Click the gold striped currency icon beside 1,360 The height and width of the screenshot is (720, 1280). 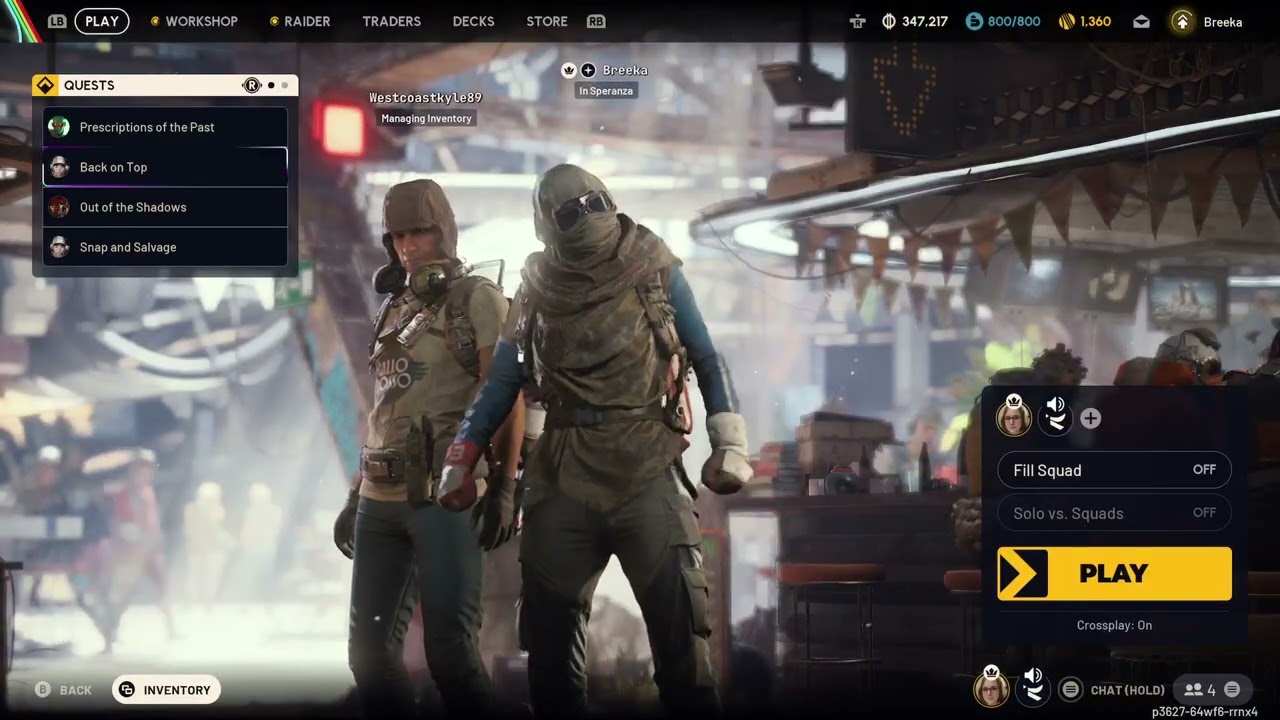1066,21
